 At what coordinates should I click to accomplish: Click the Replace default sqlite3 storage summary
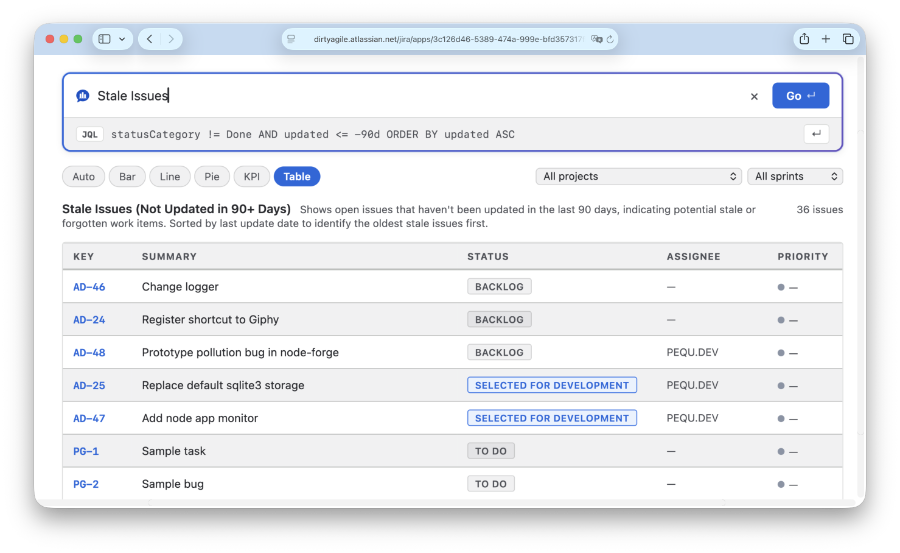coord(223,385)
